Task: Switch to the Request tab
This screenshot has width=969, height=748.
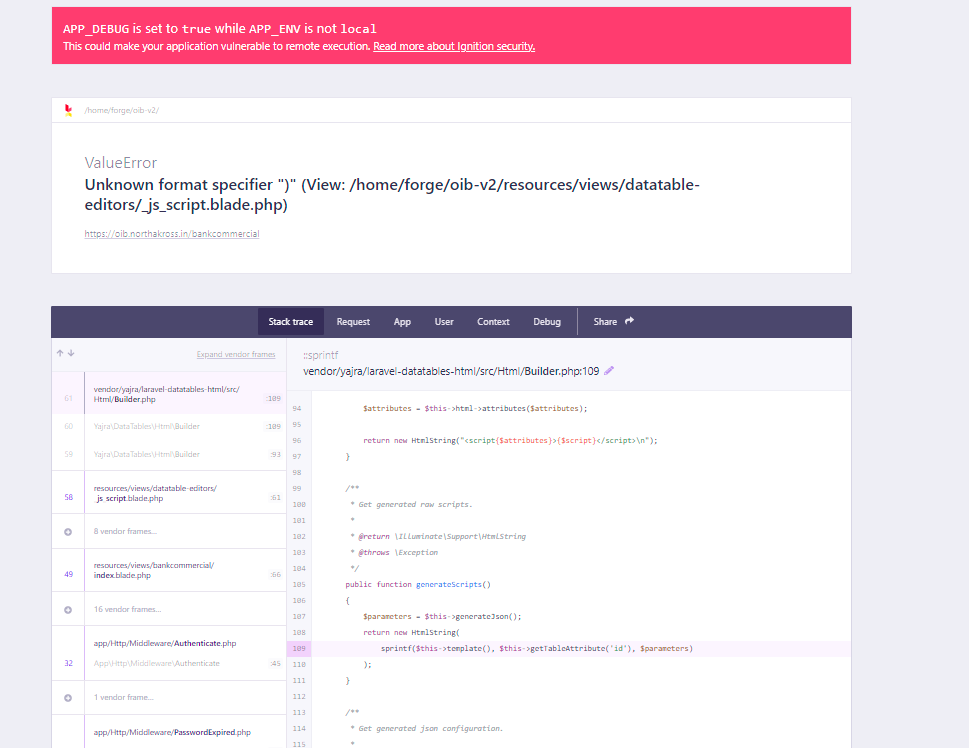Action: [353, 321]
